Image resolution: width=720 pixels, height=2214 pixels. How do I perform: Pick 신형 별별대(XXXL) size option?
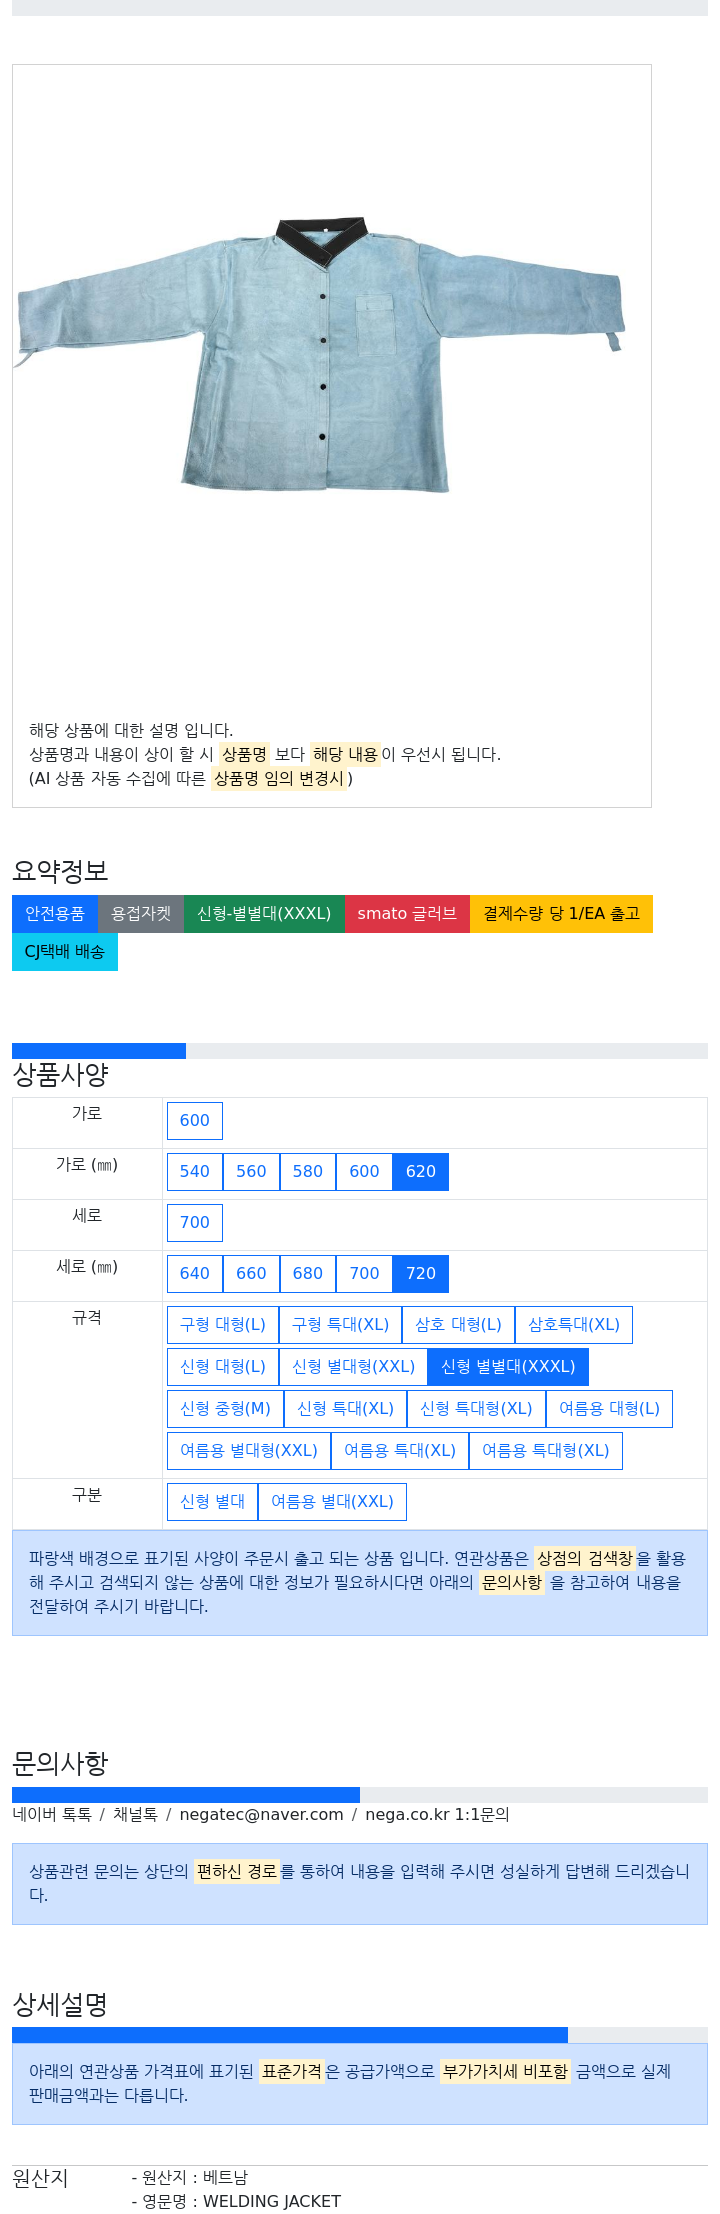coord(508,1367)
